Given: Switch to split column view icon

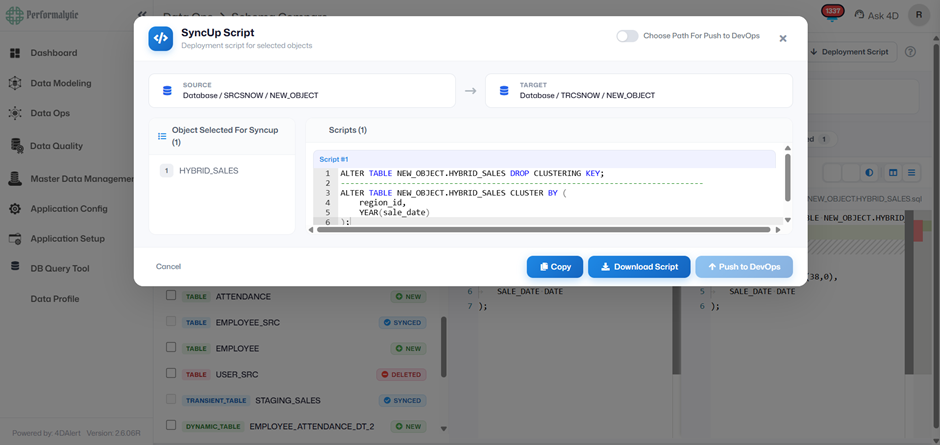Looking at the screenshot, I should point(893,173).
